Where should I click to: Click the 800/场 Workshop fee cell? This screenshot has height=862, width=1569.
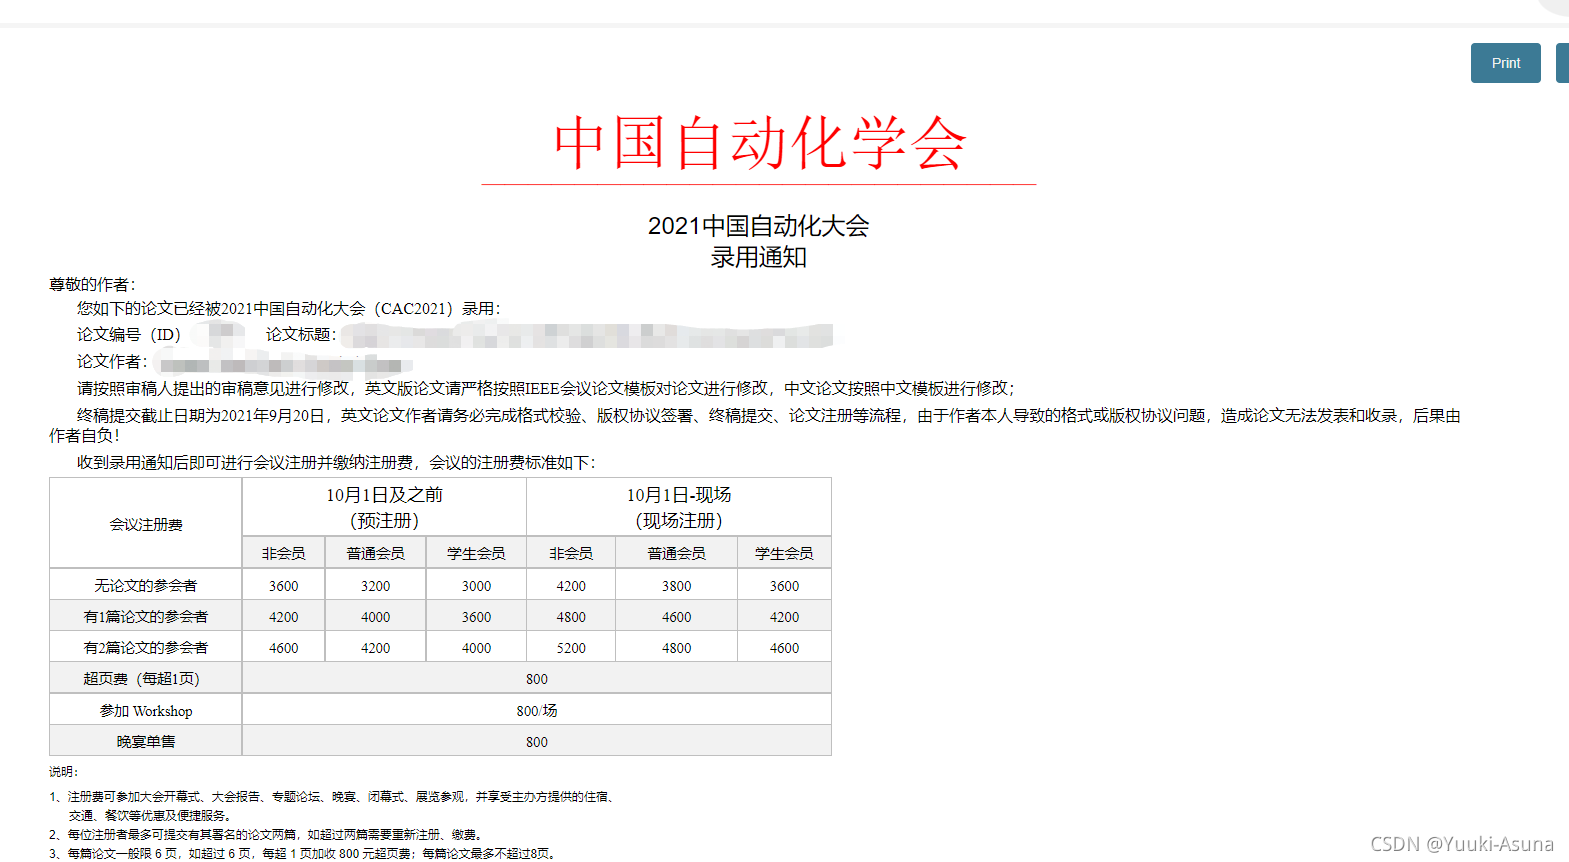[537, 710]
